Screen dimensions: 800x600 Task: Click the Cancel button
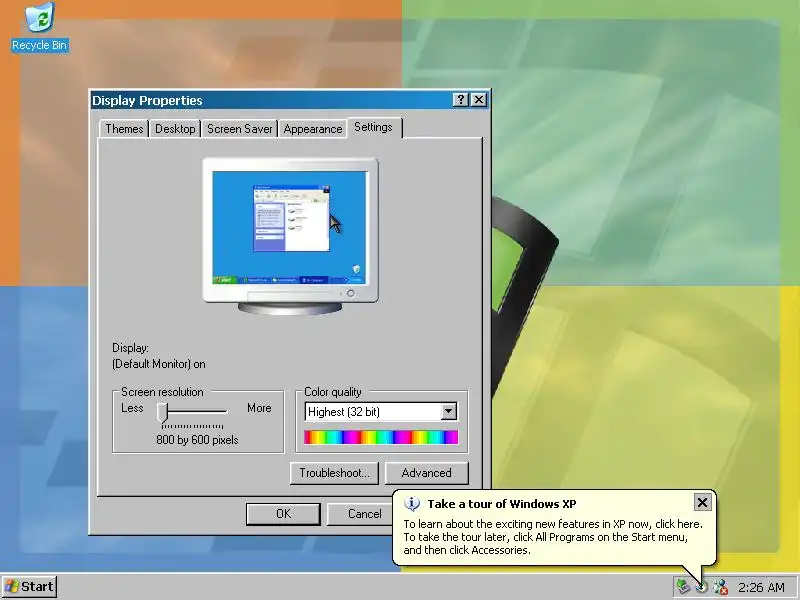[x=362, y=514]
